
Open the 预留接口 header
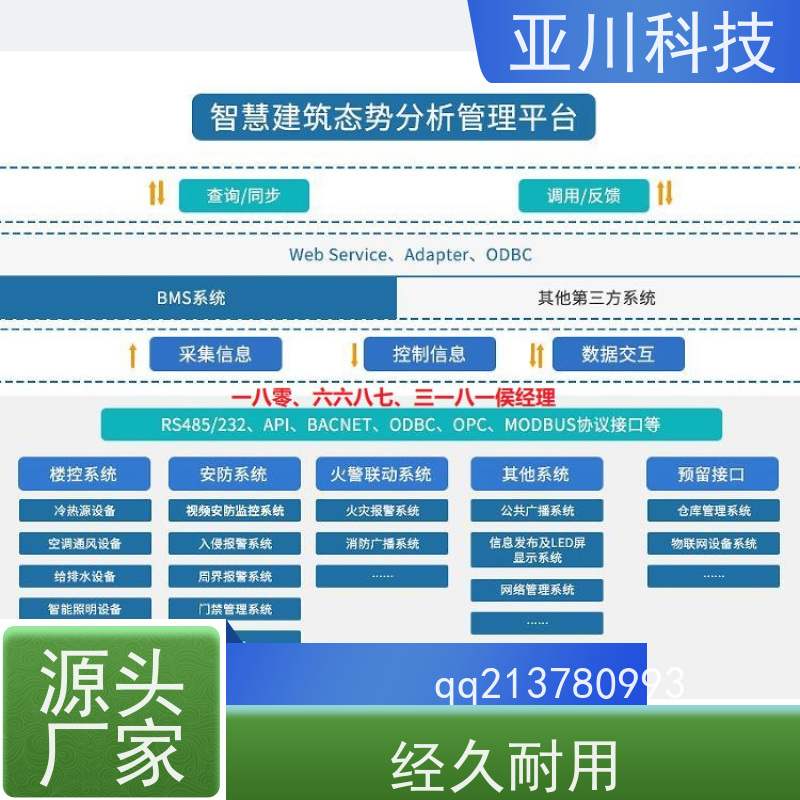tap(712, 474)
